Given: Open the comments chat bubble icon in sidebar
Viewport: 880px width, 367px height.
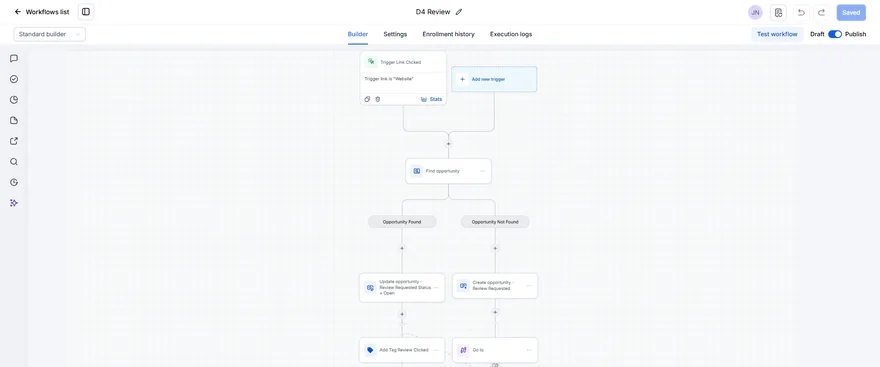Looking at the screenshot, I should coord(14,58).
